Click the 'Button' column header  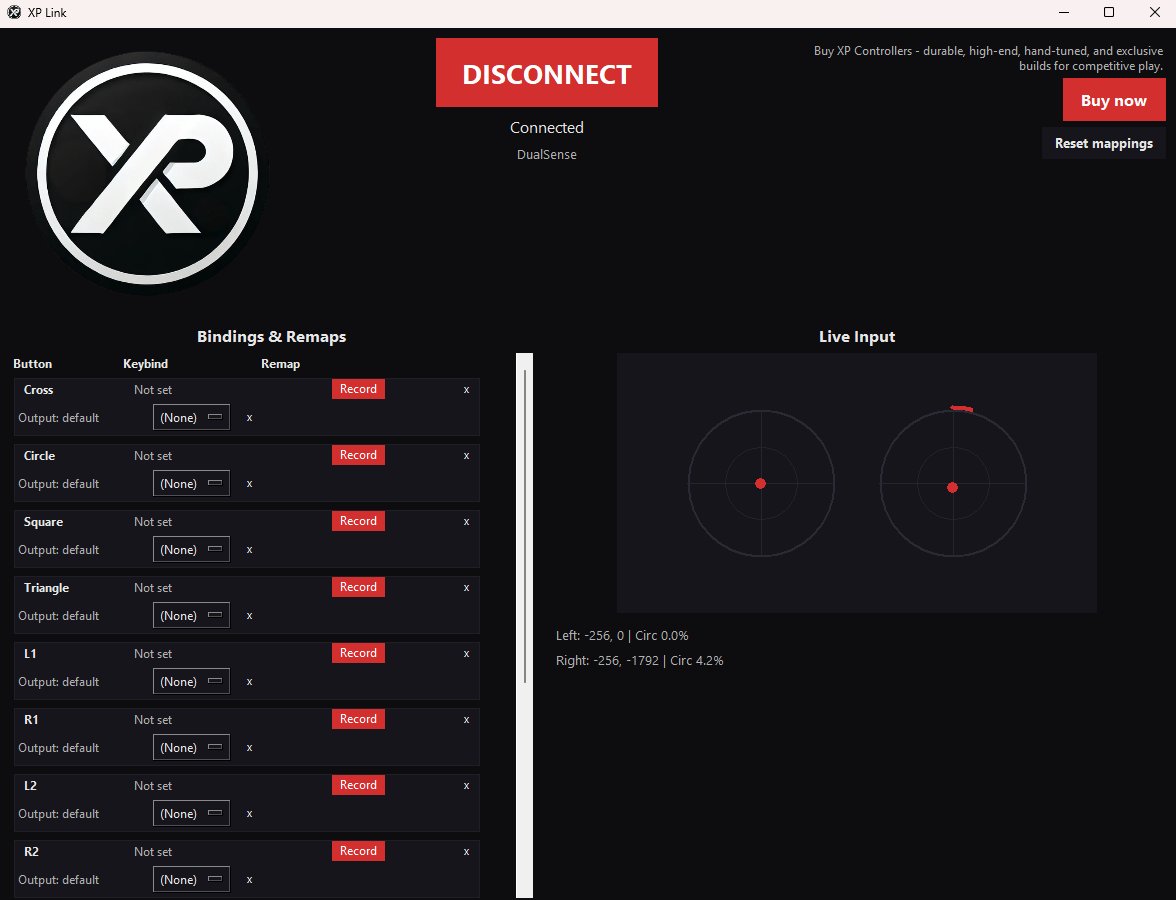click(32, 364)
